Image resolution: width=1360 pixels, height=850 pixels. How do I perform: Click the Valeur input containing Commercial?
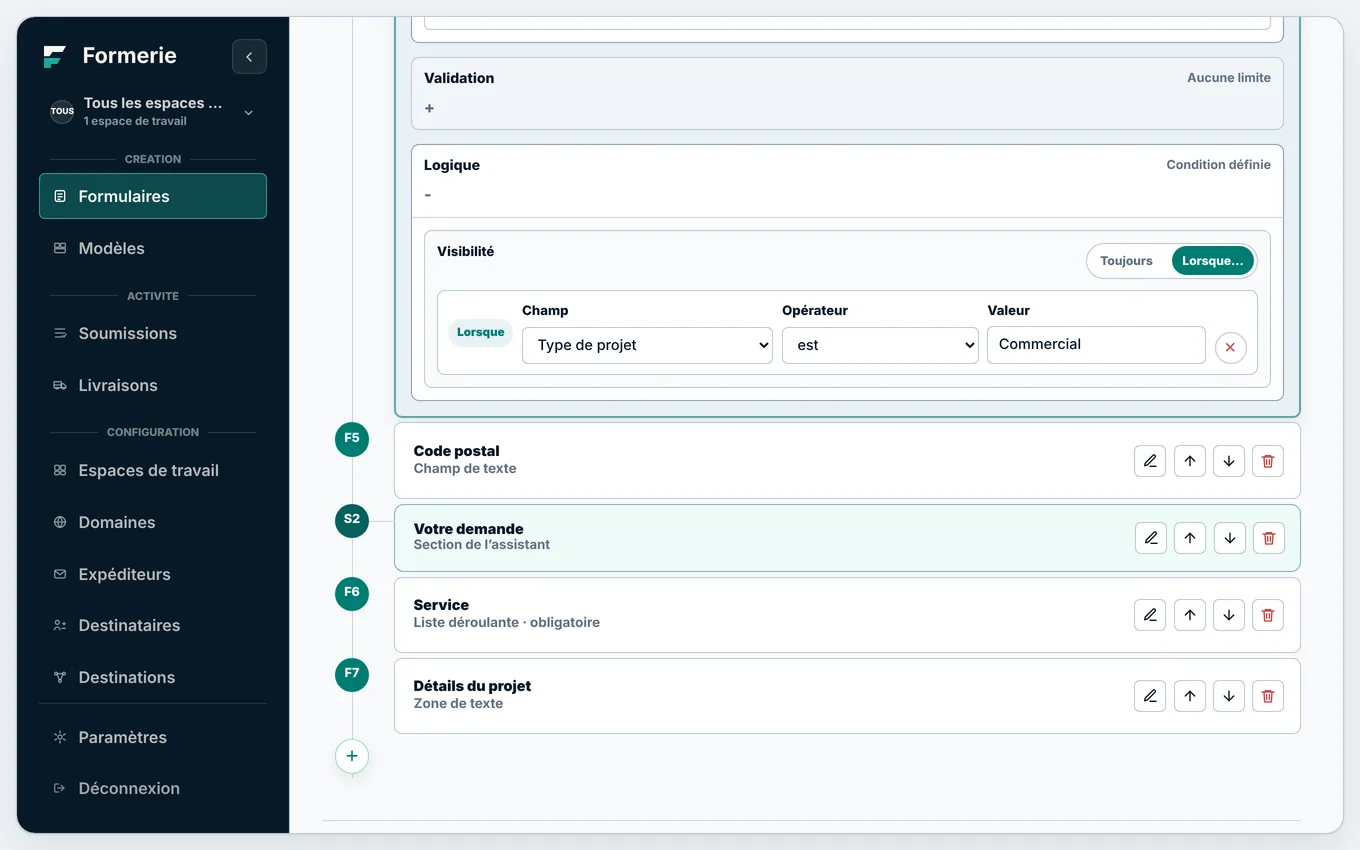pyautogui.click(x=1096, y=345)
